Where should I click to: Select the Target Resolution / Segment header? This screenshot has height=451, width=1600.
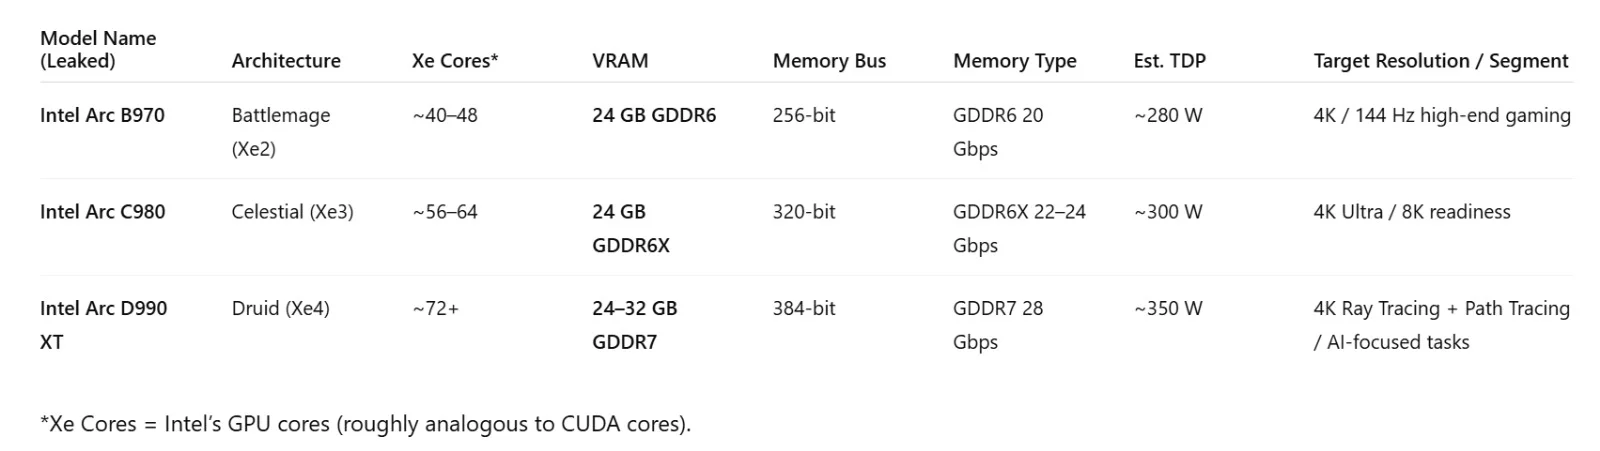pyautogui.click(x=1440, y=61)
